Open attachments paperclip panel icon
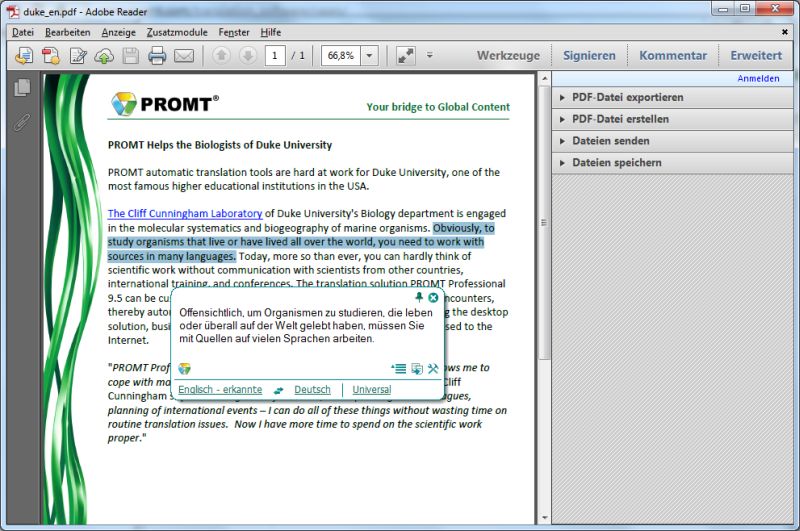The image size is (800, 531). pyautogui.click(x=22, y=122)
